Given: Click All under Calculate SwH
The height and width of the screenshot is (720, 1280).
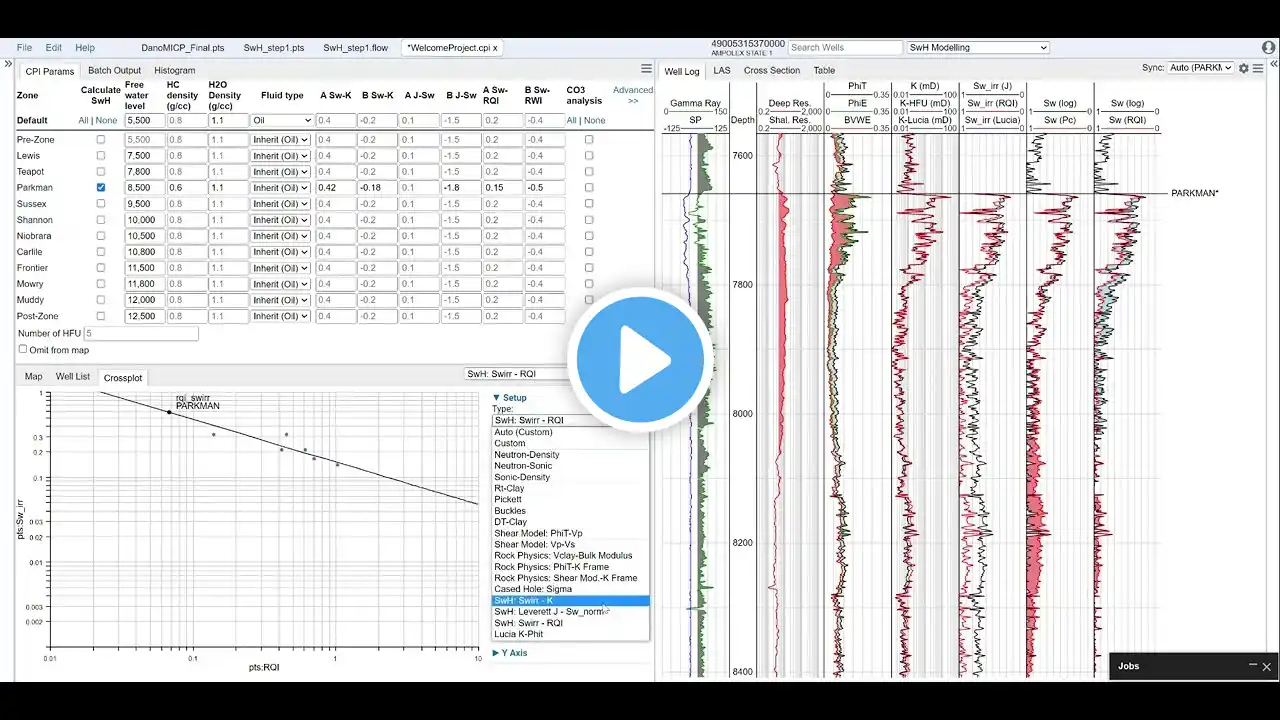Looking at the screenshot, I should pos(84,120).
